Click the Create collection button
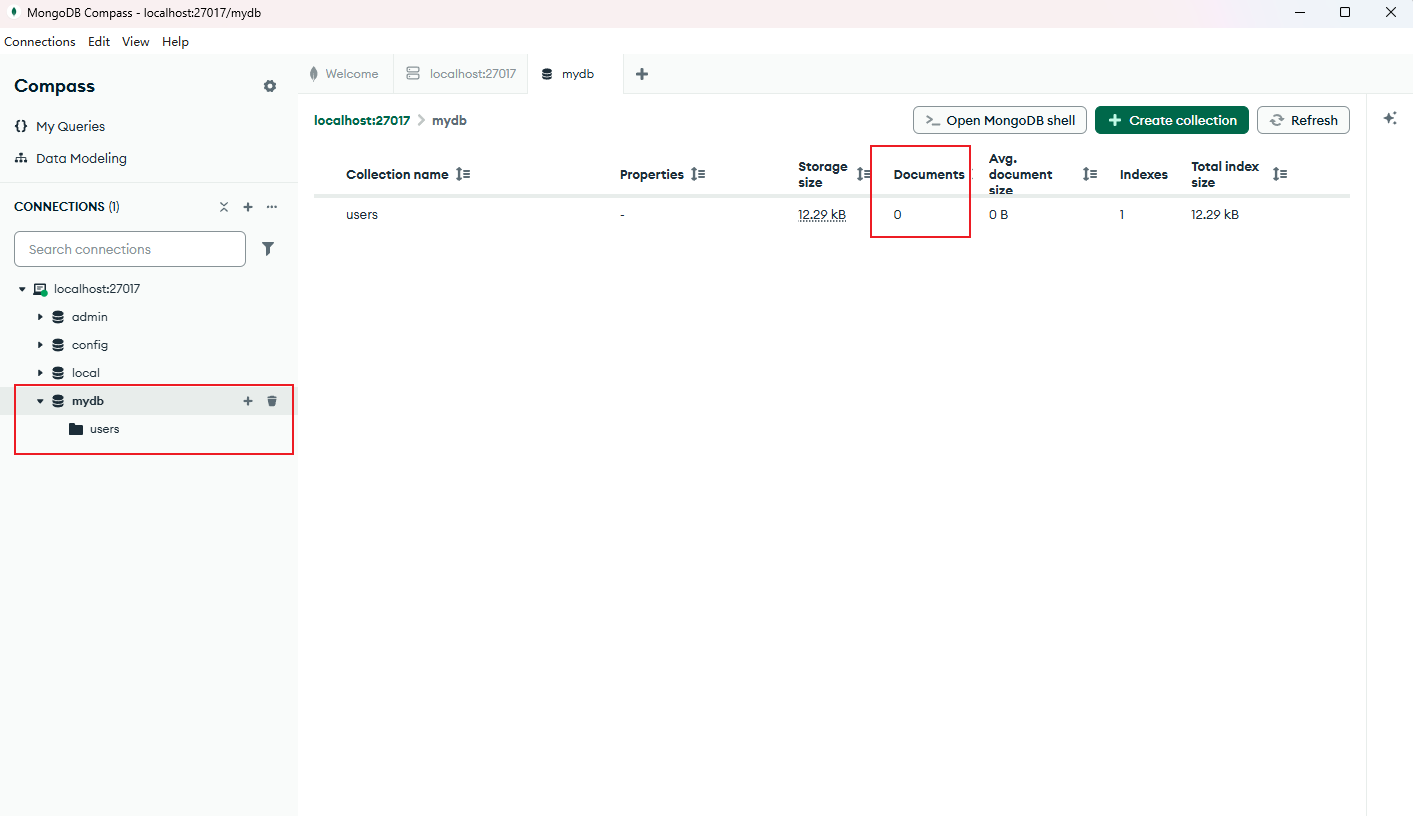The image size is (1413, 816). [x=1171, y=120]
